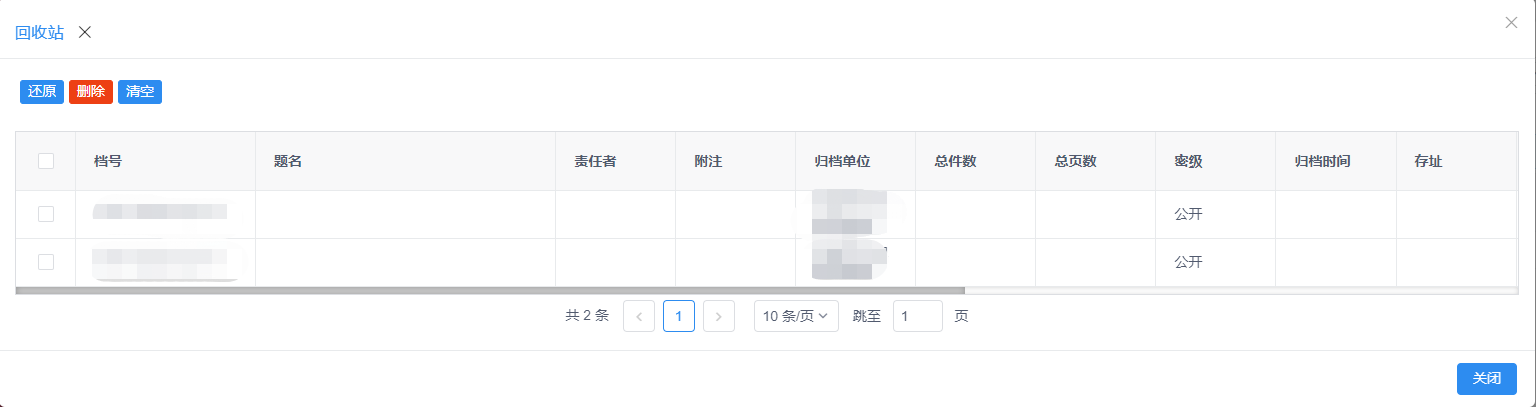
Task: Click the 档号 column header
Action: coord(108,161)
